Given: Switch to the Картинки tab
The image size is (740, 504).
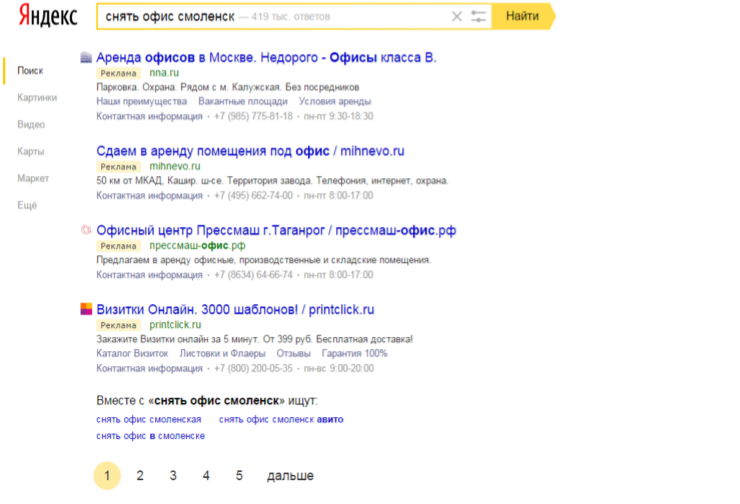Looking at the screenshot, I should coord(37,98).
